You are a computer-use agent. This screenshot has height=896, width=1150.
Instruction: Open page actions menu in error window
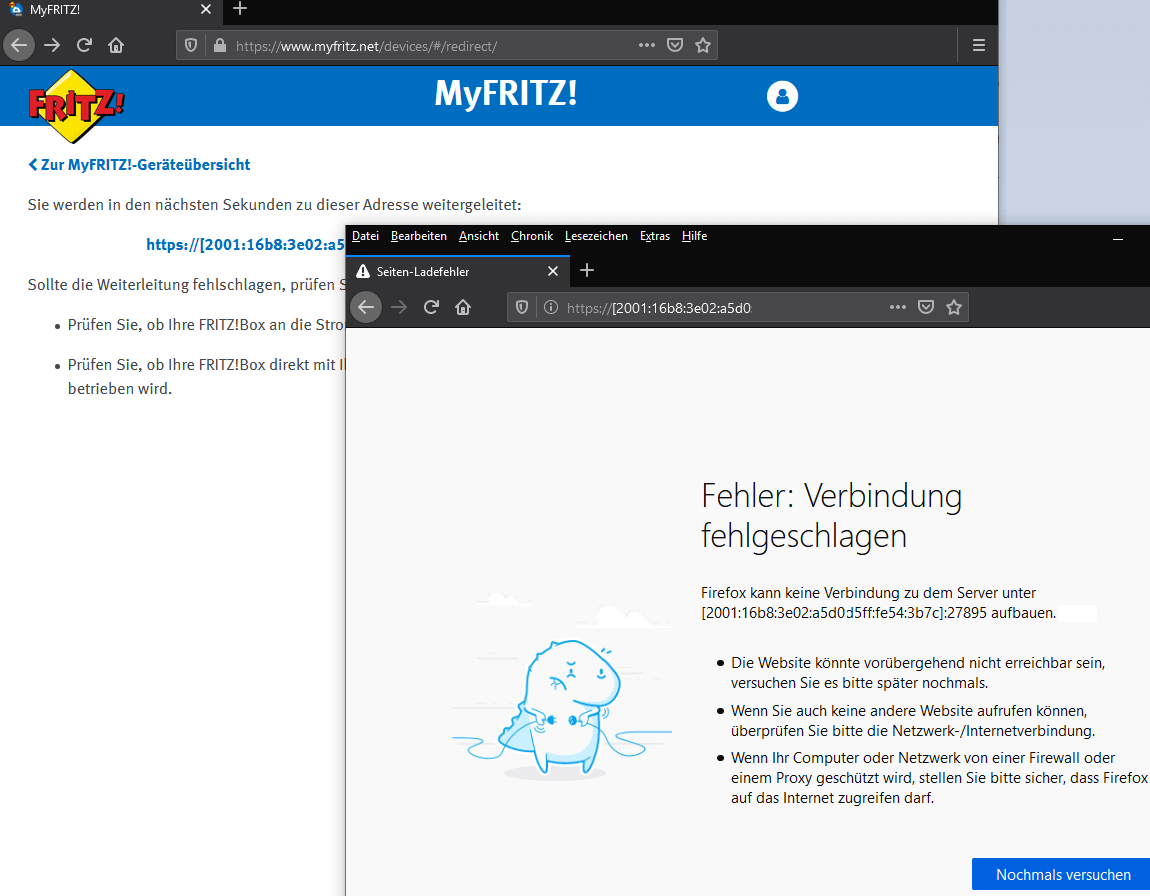click(x=898, y=307)
